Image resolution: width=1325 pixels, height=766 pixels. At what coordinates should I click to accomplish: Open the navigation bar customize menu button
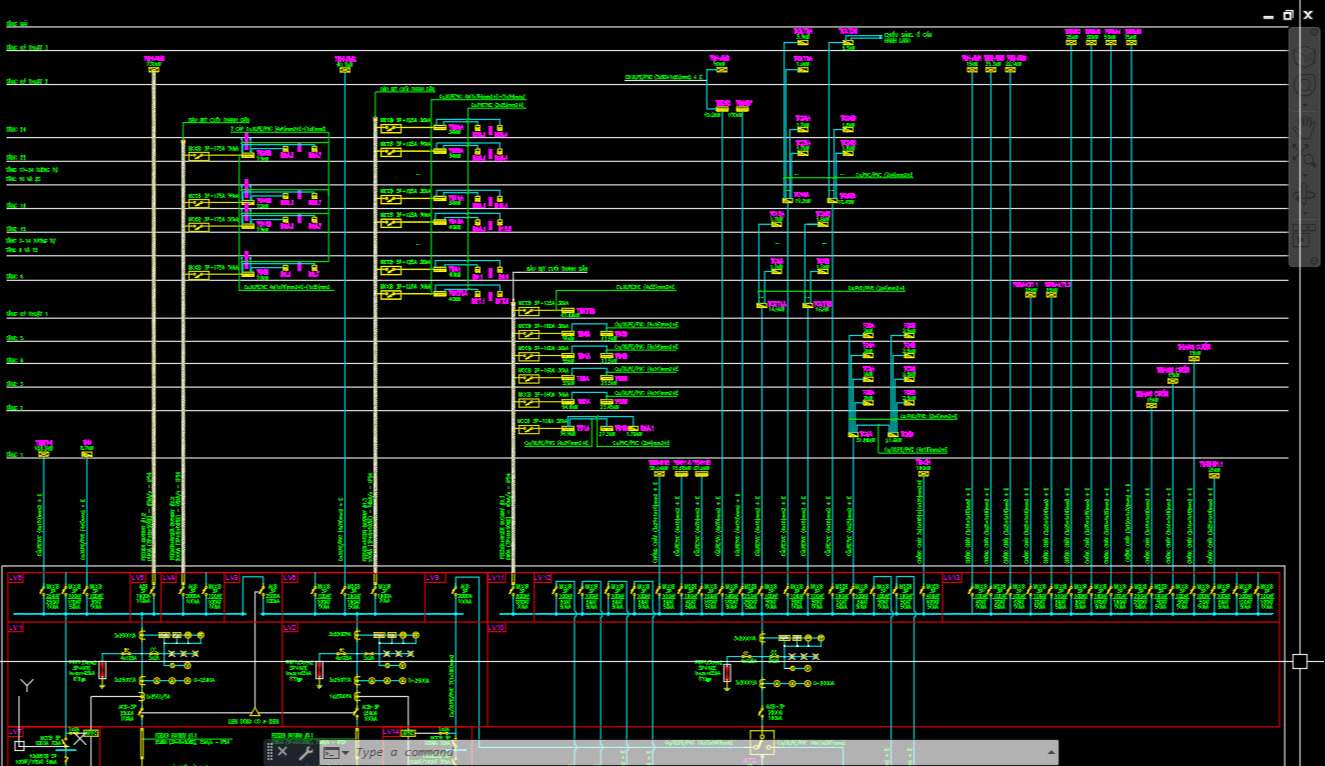pyautogui.click(x=1306, y=258)
